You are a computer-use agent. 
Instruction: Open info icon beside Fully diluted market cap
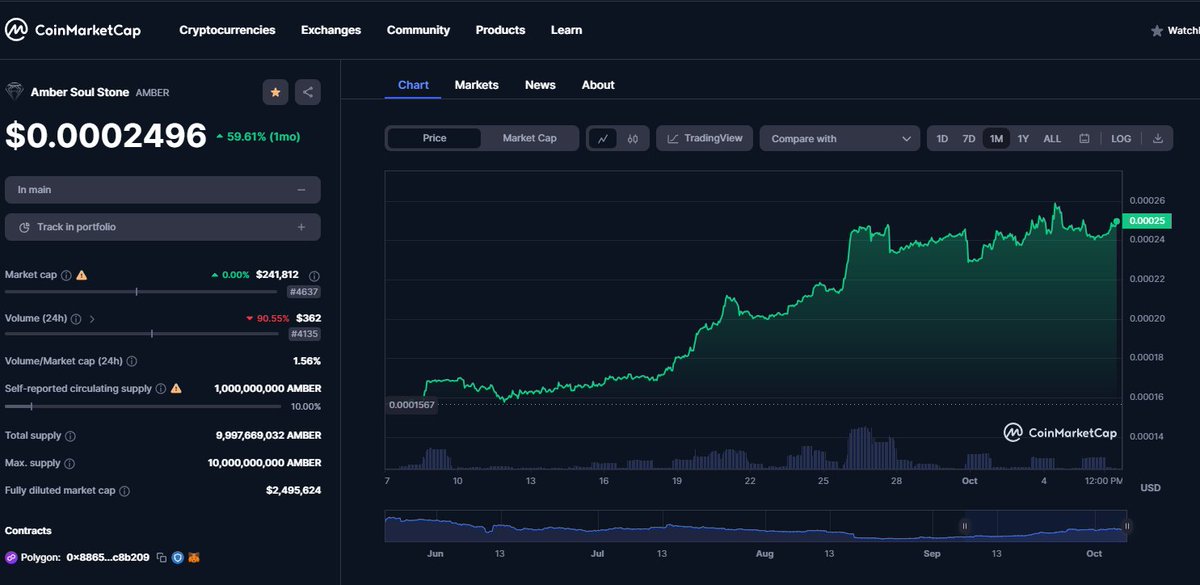pos(124,491)
